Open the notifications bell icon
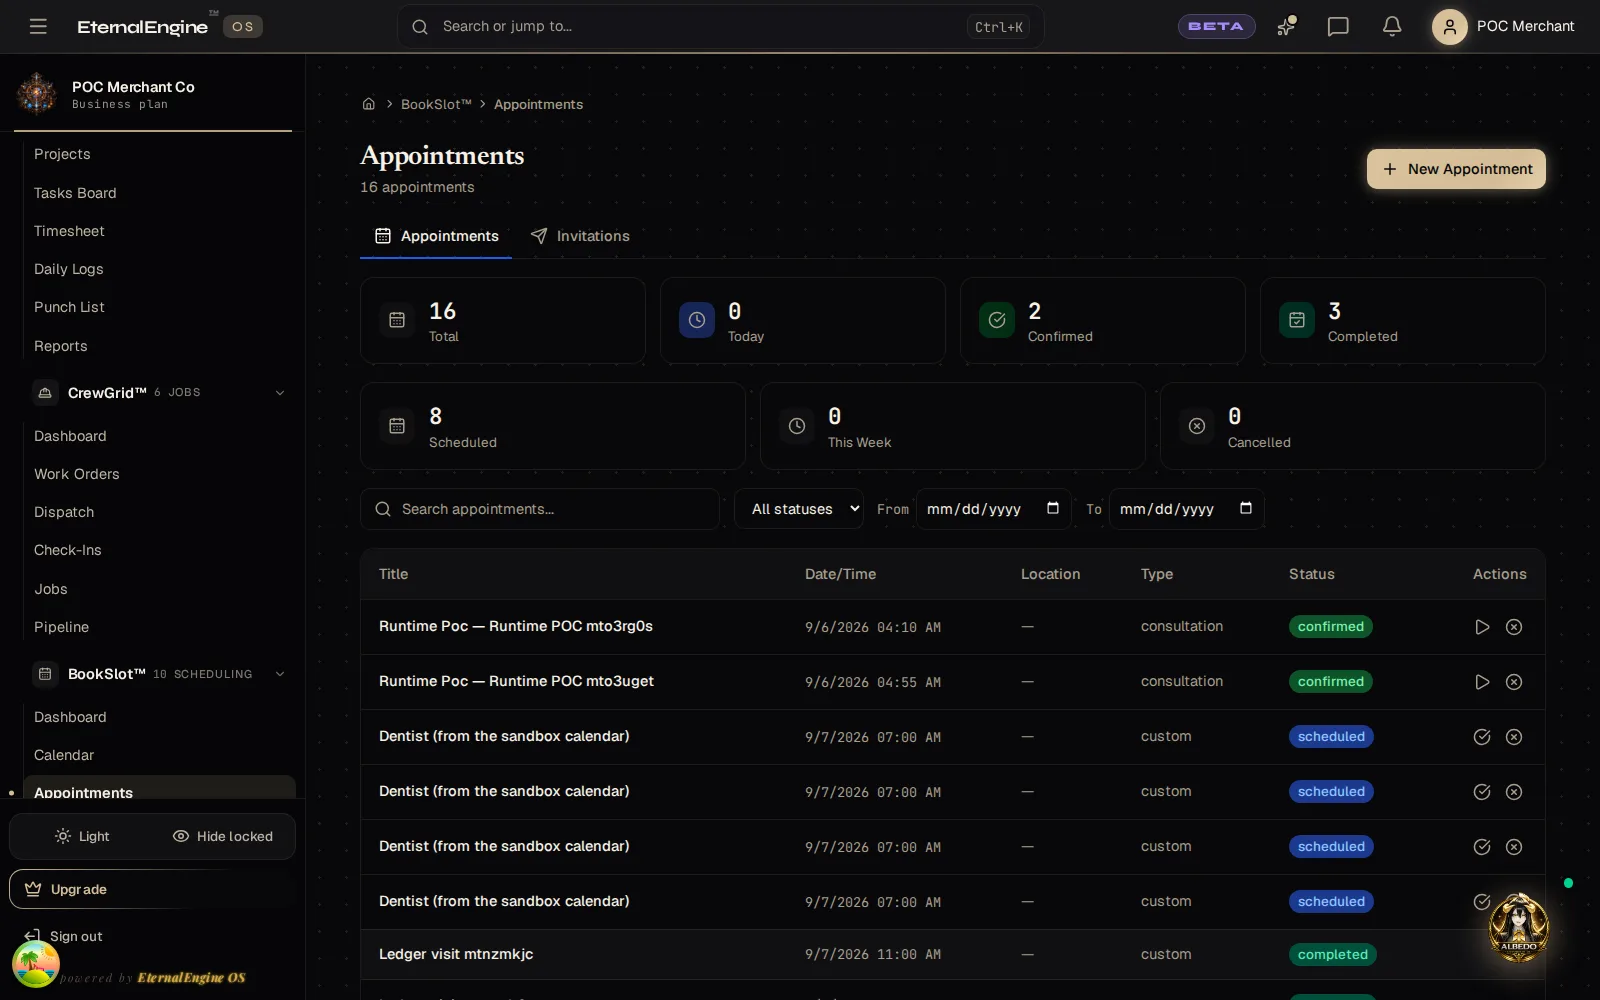This screenshot has width=1600, height=1000. point(1392,26)
